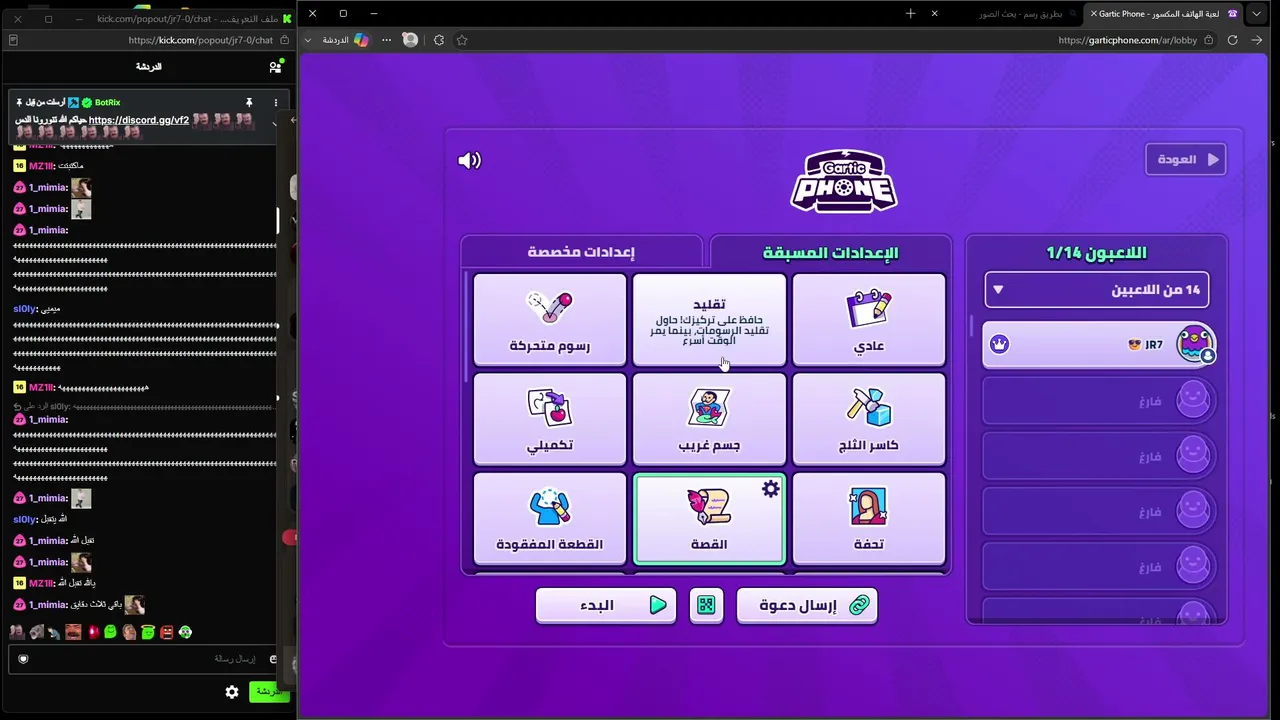Click the first empty فارغ player slot
Image resolution: width=1280 pixels, height=720 pixels.
(x=1099, y=401)
